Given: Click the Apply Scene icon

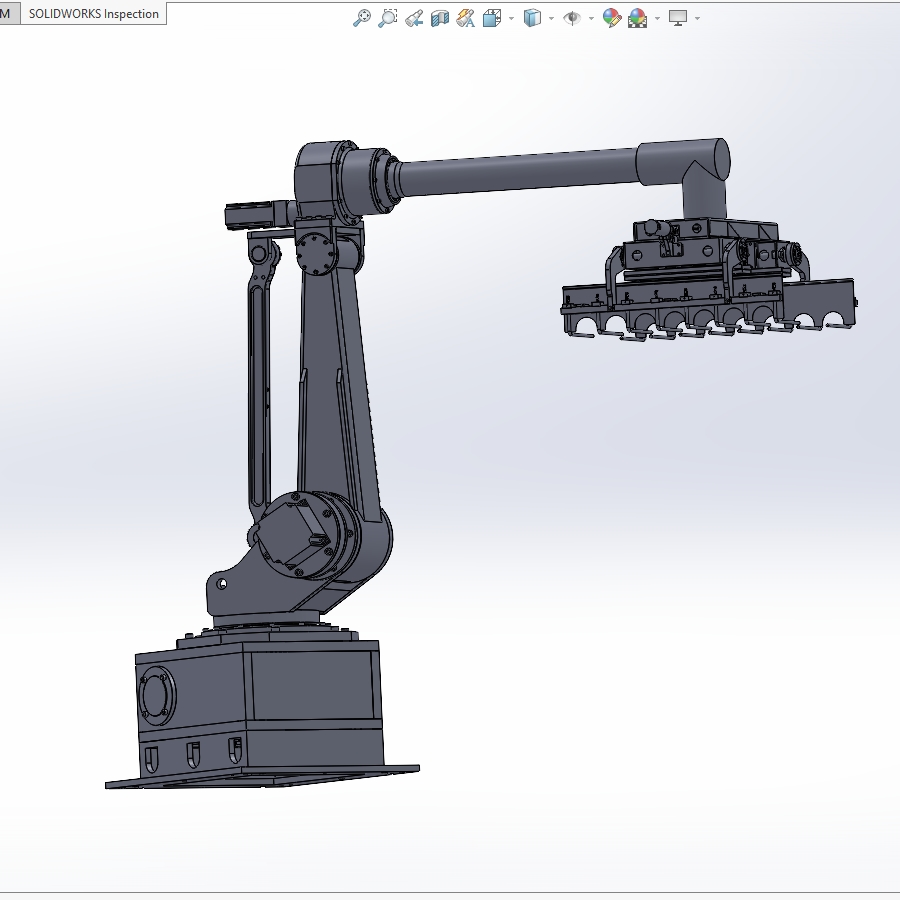Looking at the screenshot, I should 638,18.
